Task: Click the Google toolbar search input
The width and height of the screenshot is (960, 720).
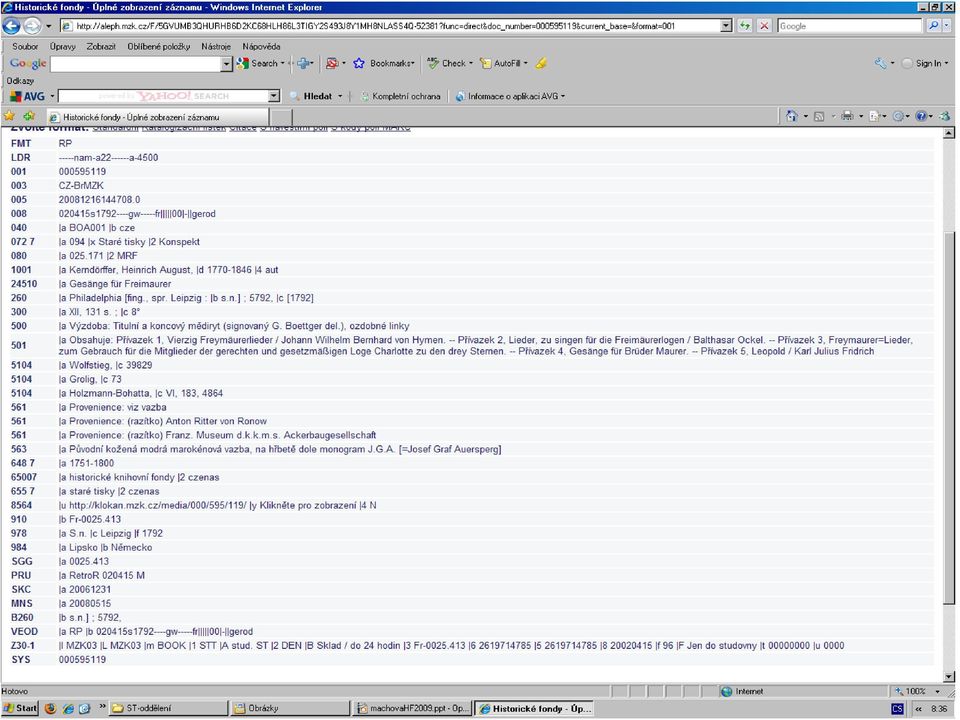Action: click(135, 64)
